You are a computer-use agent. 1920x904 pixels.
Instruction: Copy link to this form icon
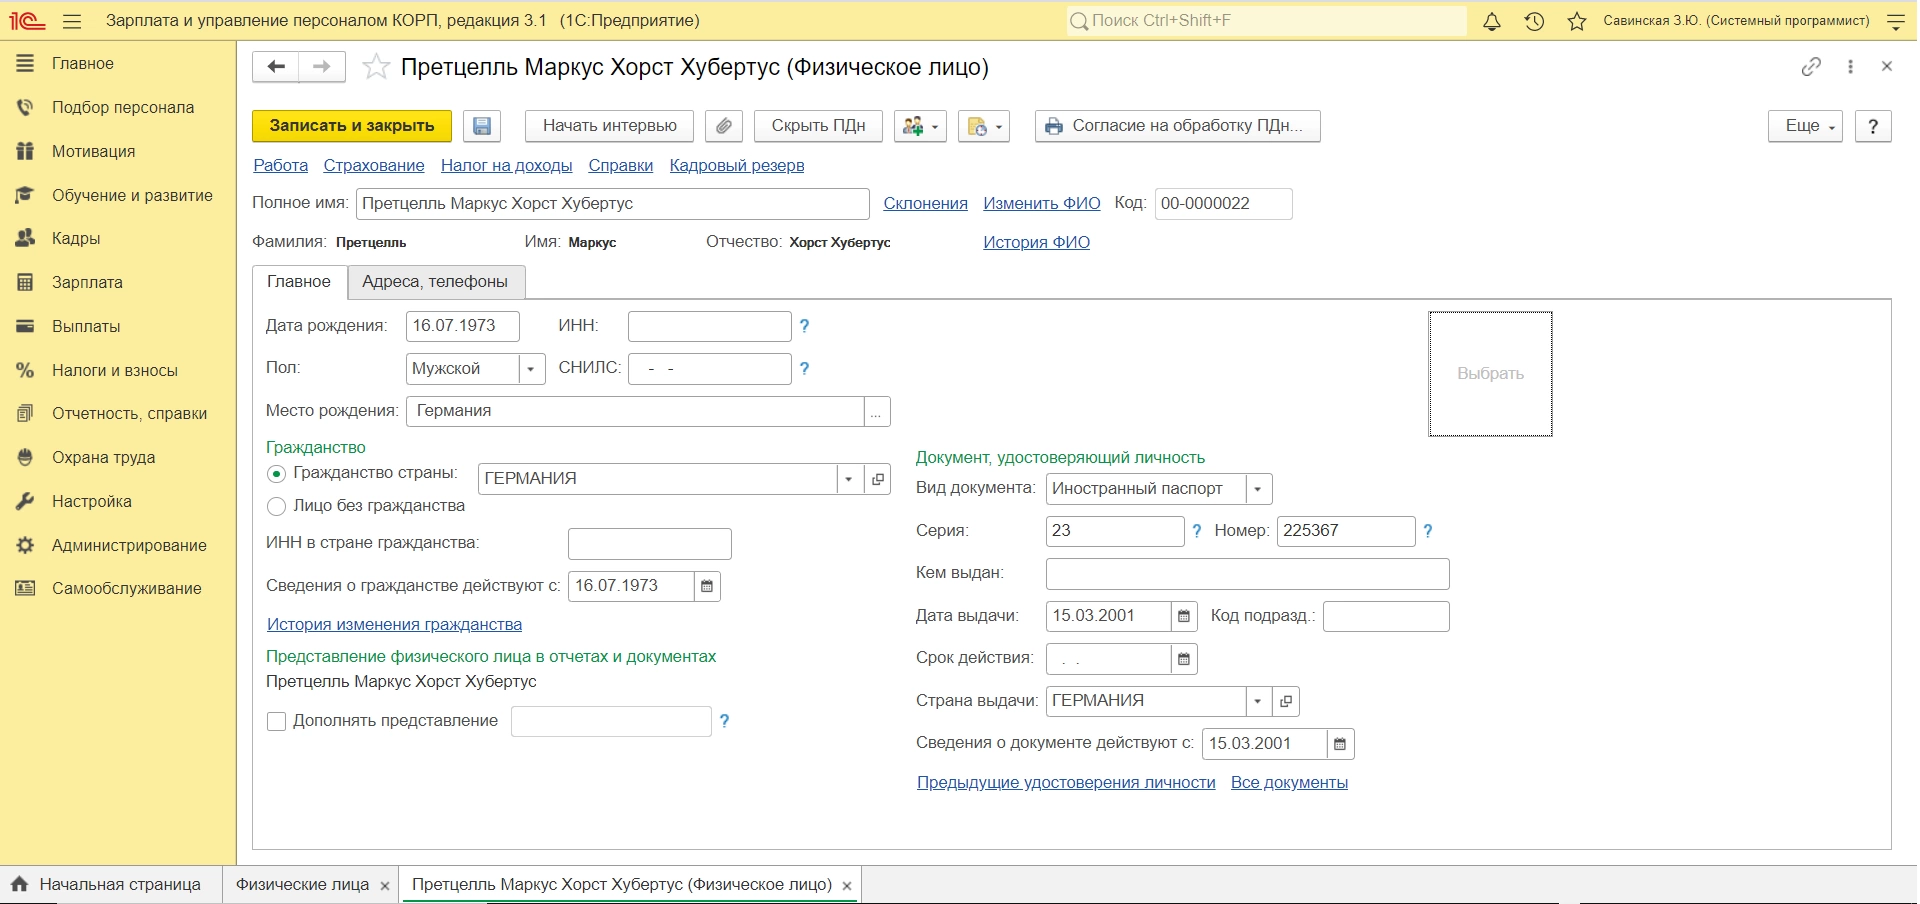(x=1811, y=67)
